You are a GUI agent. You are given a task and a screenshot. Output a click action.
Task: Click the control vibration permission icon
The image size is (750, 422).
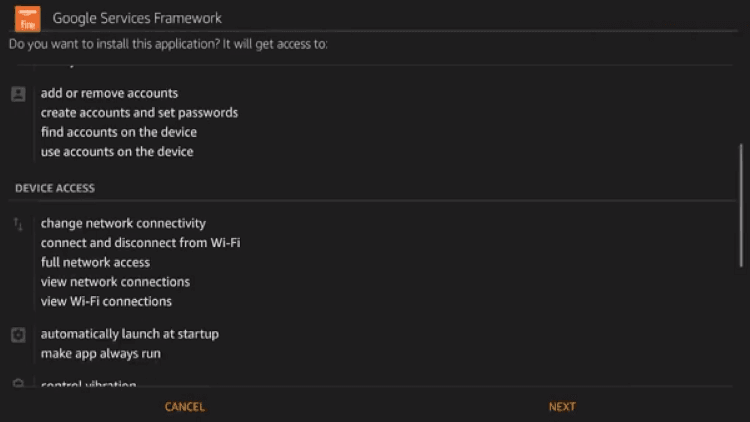18,383
